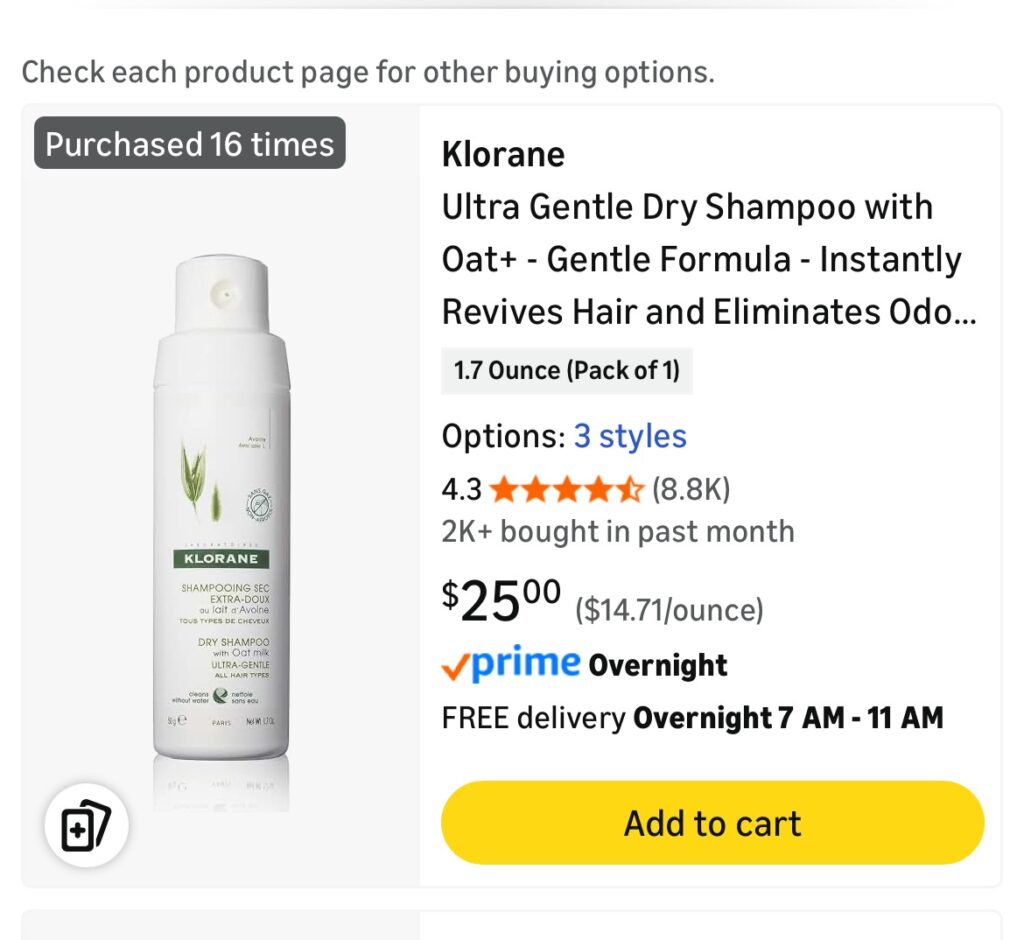
Task: Click the $25.00 price
Action: coord(501,600)
